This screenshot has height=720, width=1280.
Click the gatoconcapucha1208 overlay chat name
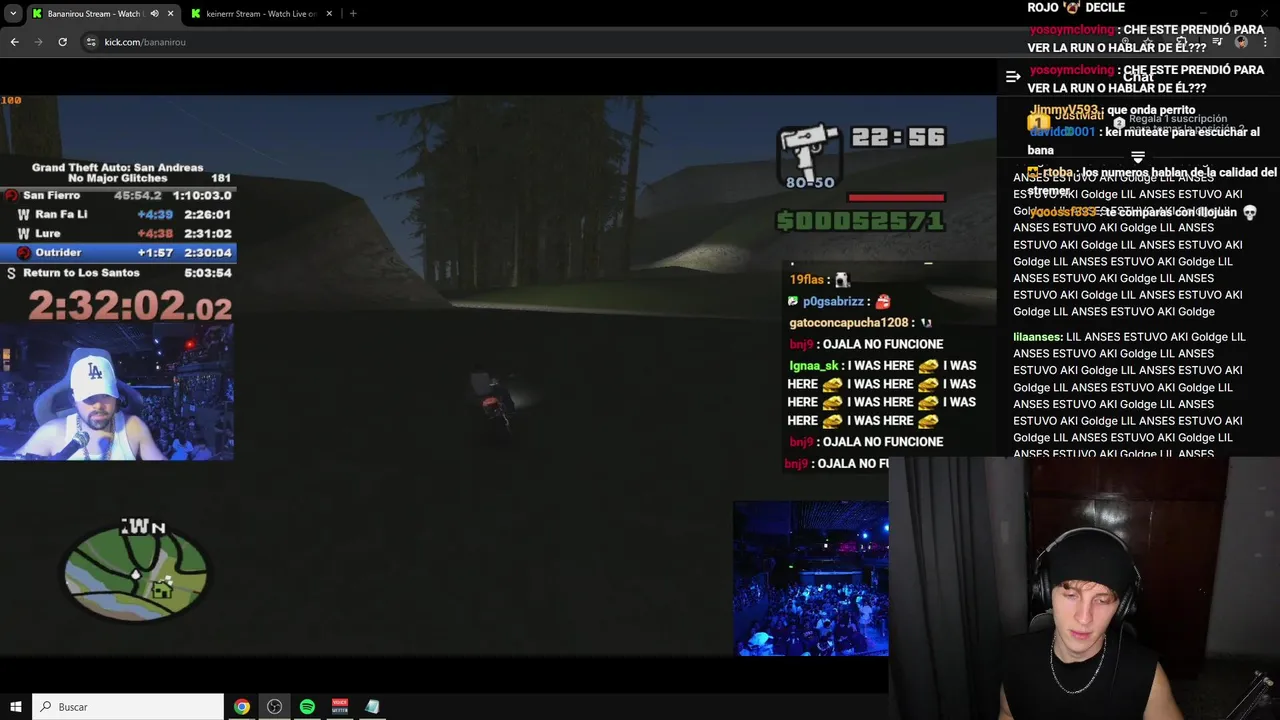click(848, 323)
